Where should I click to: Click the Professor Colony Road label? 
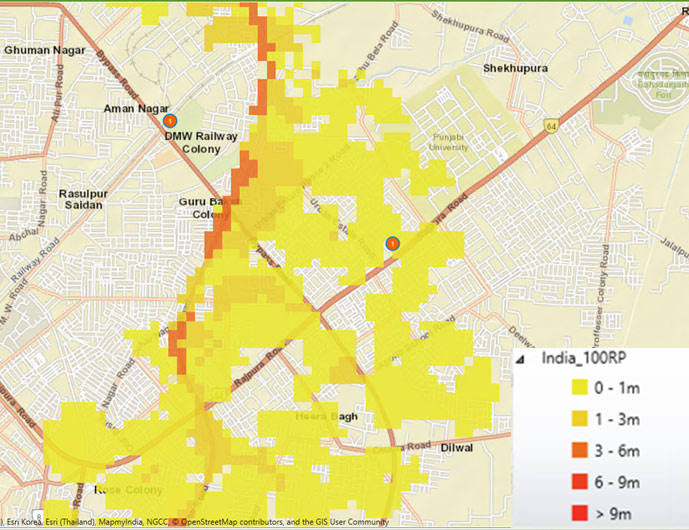click(x=600, y=297)
